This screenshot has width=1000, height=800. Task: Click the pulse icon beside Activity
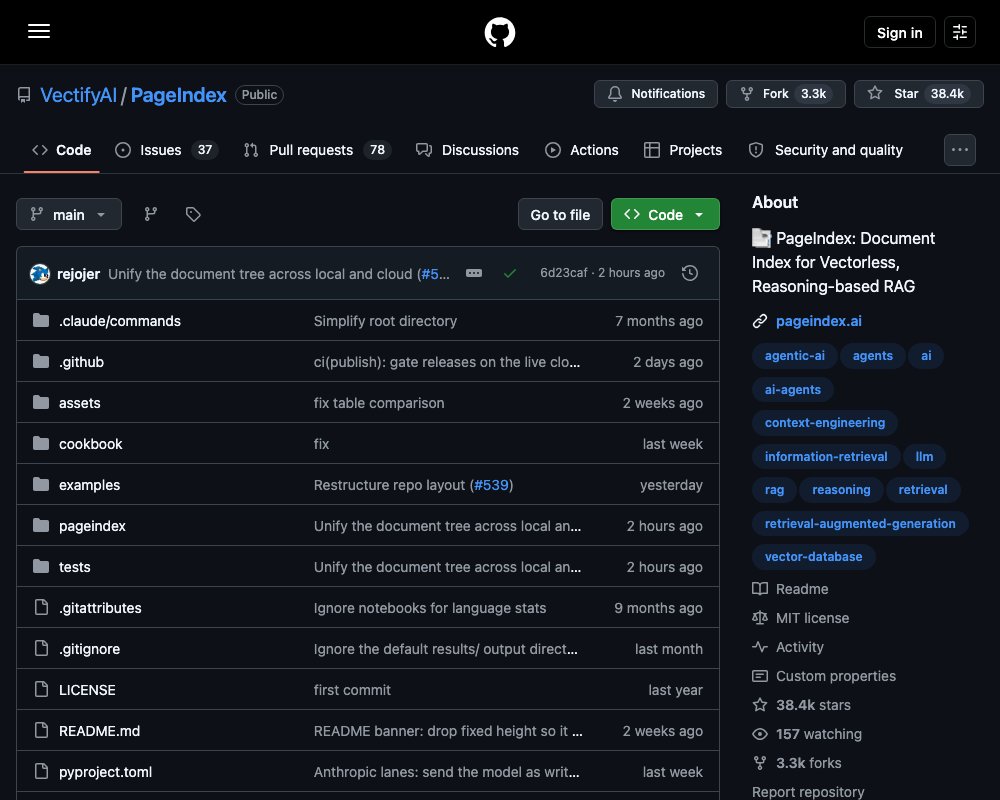(760, 647)
